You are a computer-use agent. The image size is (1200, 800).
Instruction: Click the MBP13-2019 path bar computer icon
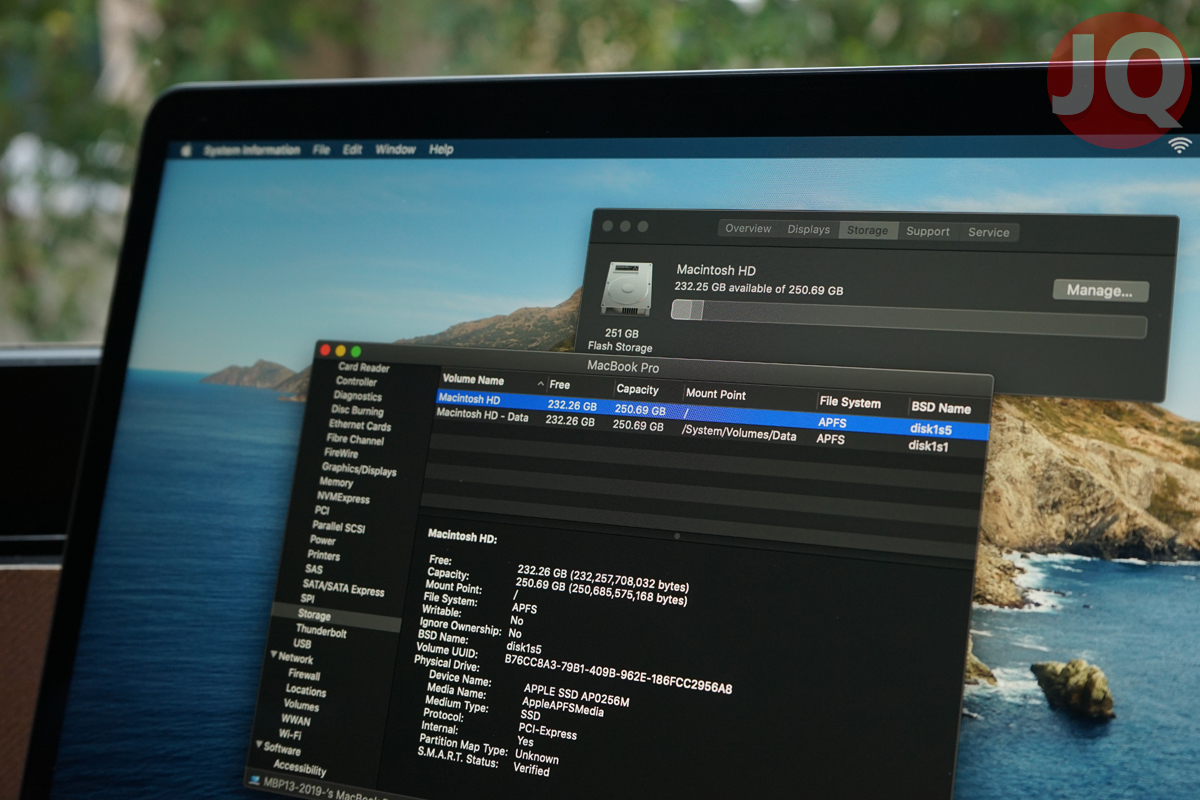tap(254, 779)
